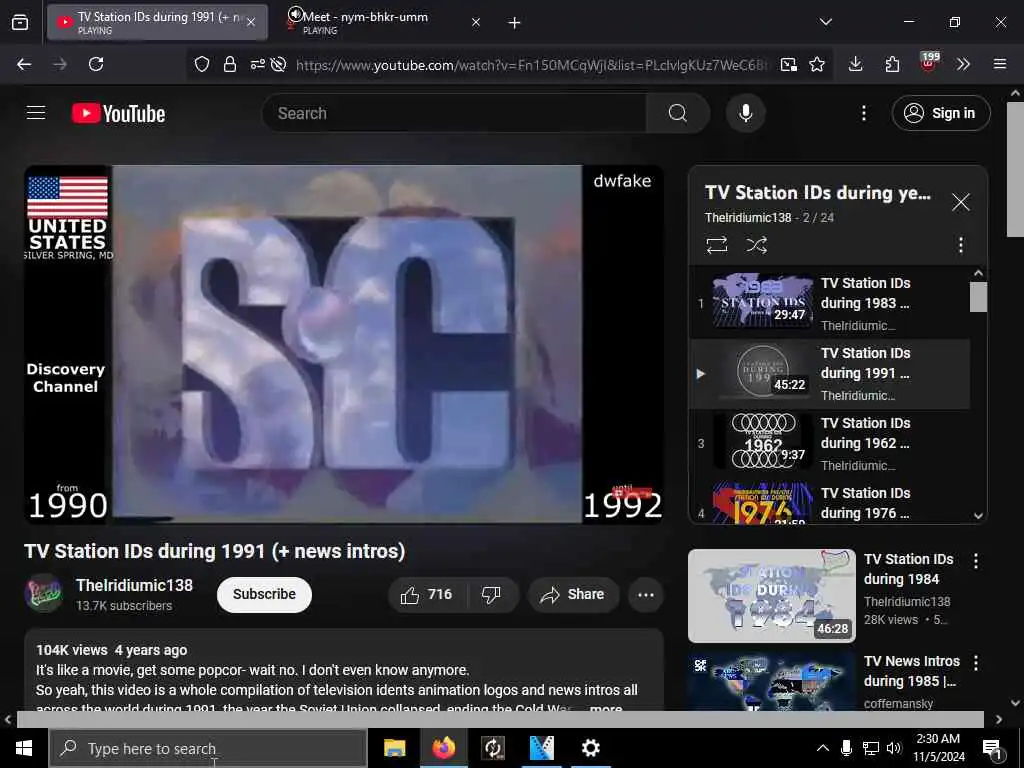Viewport: 1024px width, 768px height.
Task: Click into the YouTube Search field
Action: [455, 113]
